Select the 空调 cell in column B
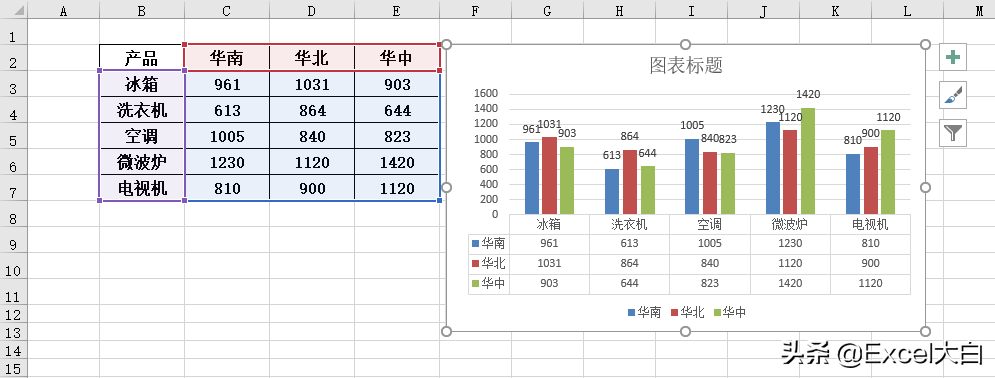 (142, 136)
